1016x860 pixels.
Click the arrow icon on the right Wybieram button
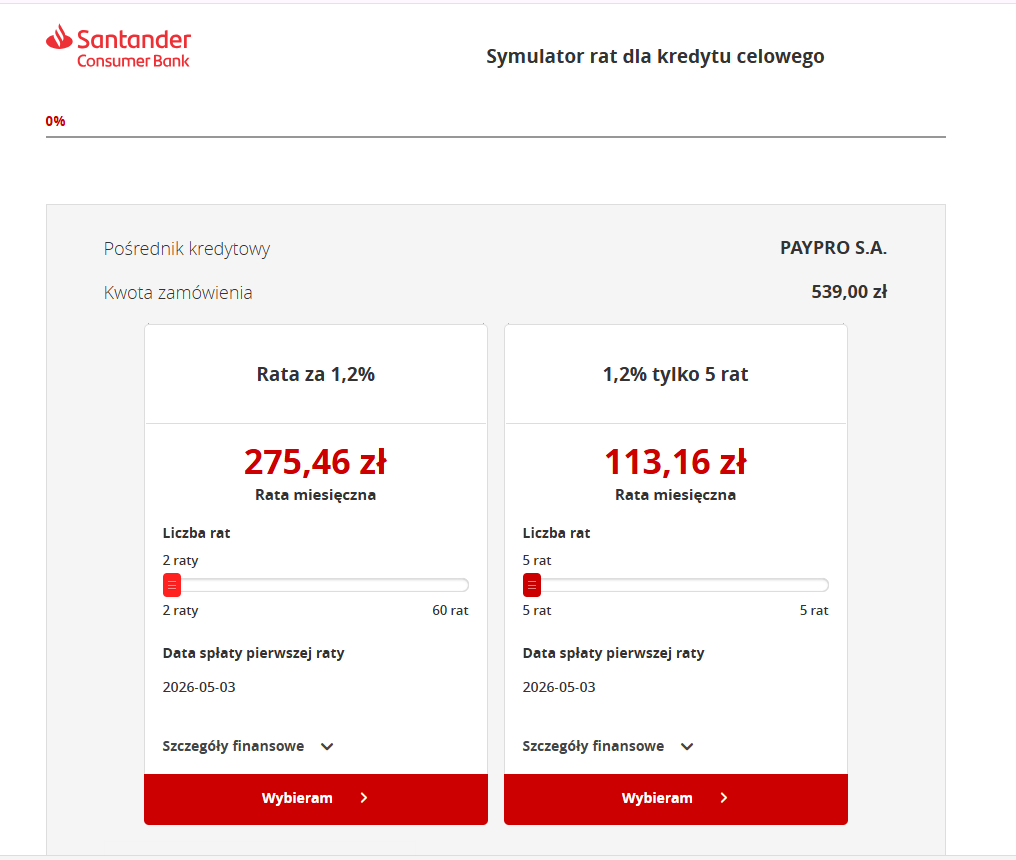tap(724, 798)
